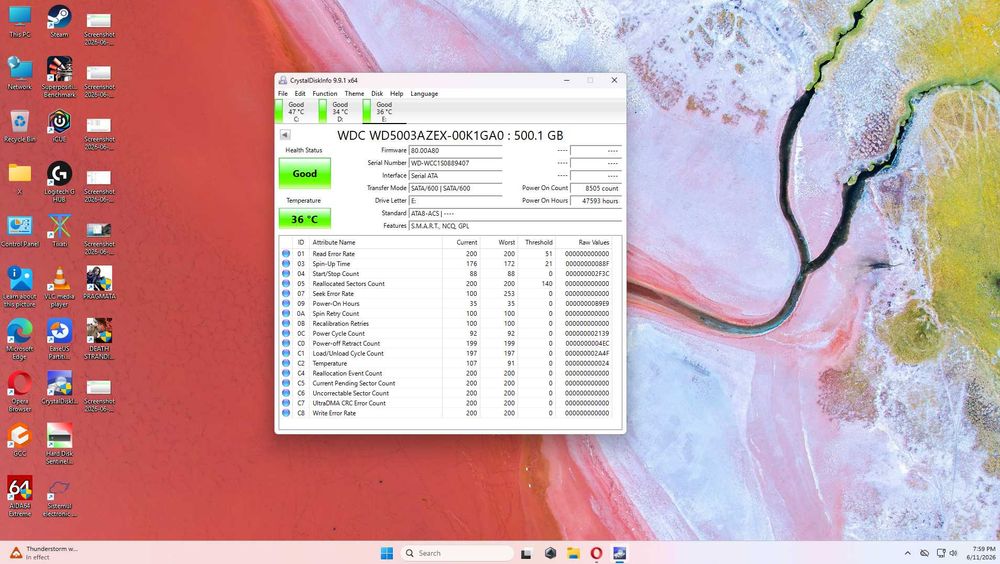Click the Threshold column header
Viewport: 1000px width, 564px height.
click(536, 242)
